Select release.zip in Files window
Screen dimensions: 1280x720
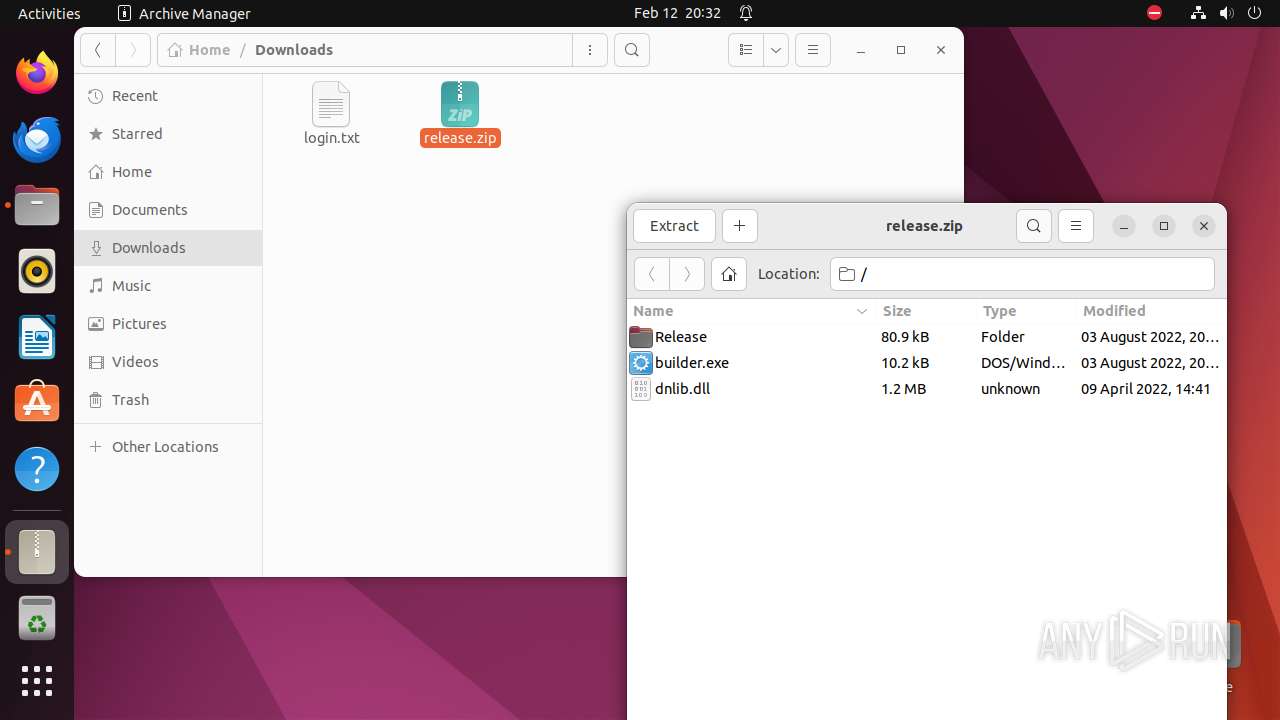460,114
